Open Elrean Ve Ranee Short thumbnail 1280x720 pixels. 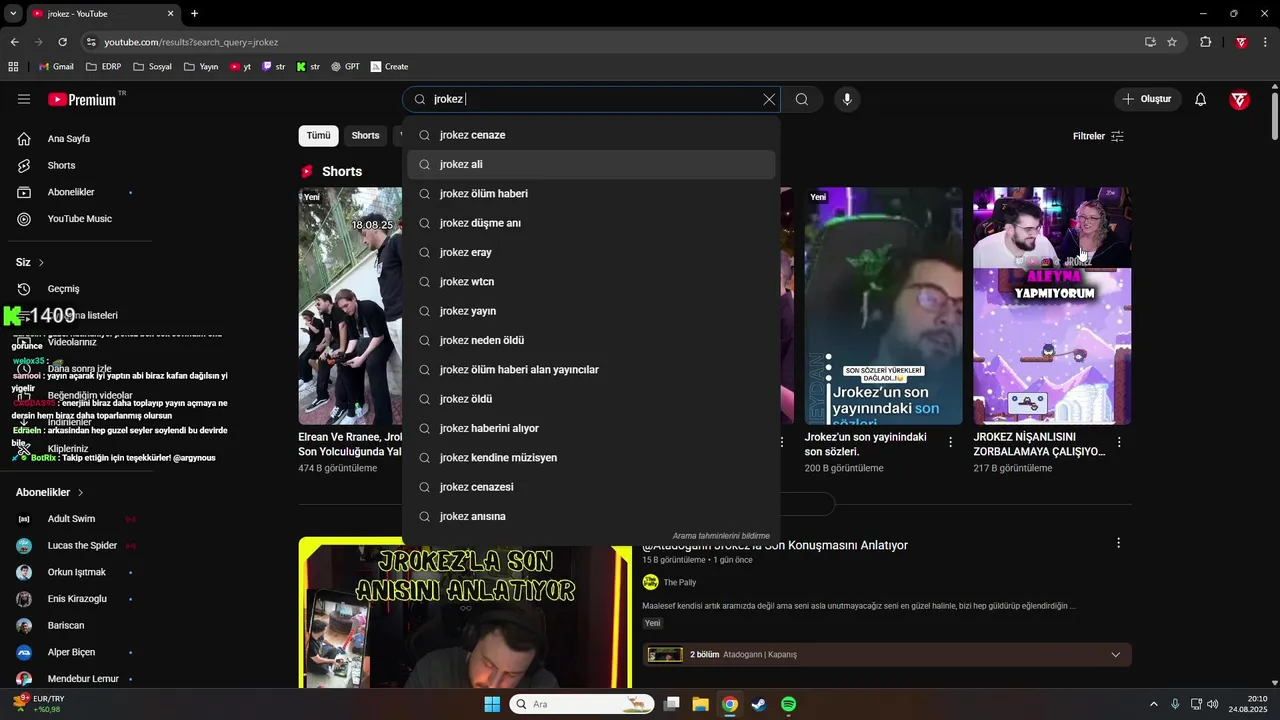click(350, 306)
